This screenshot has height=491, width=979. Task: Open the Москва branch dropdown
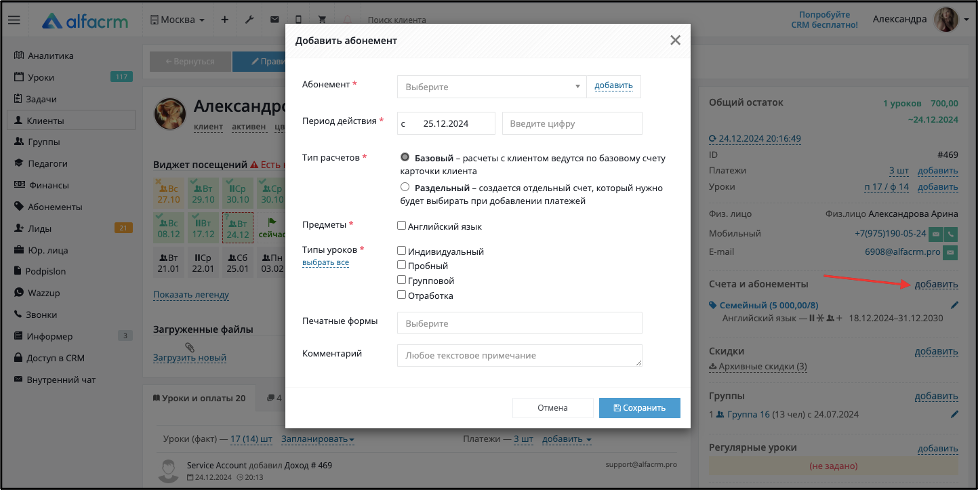[178, 20]
